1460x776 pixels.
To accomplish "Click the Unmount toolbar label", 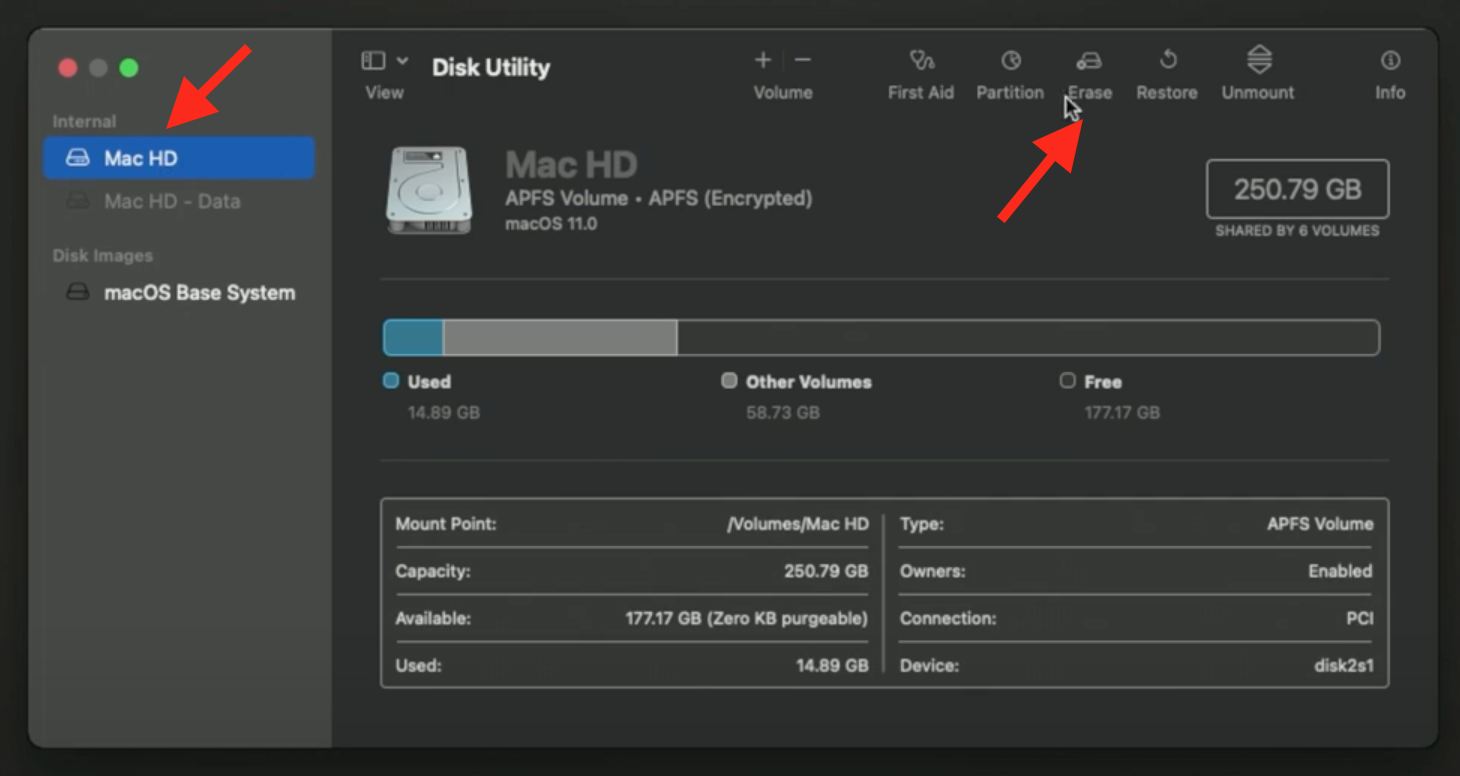I will click(x=1258, y=93).
